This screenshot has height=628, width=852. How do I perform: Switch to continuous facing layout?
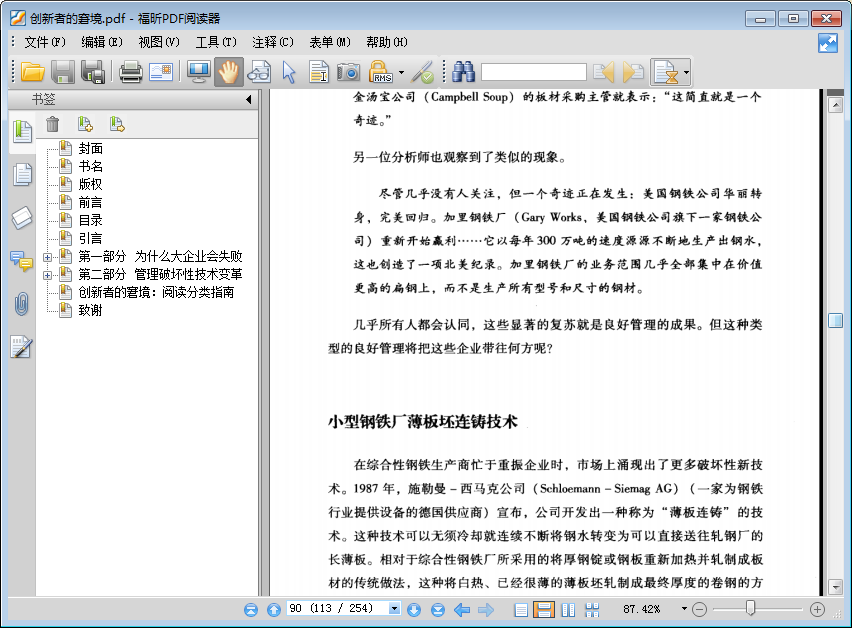(x=592, y=610)
